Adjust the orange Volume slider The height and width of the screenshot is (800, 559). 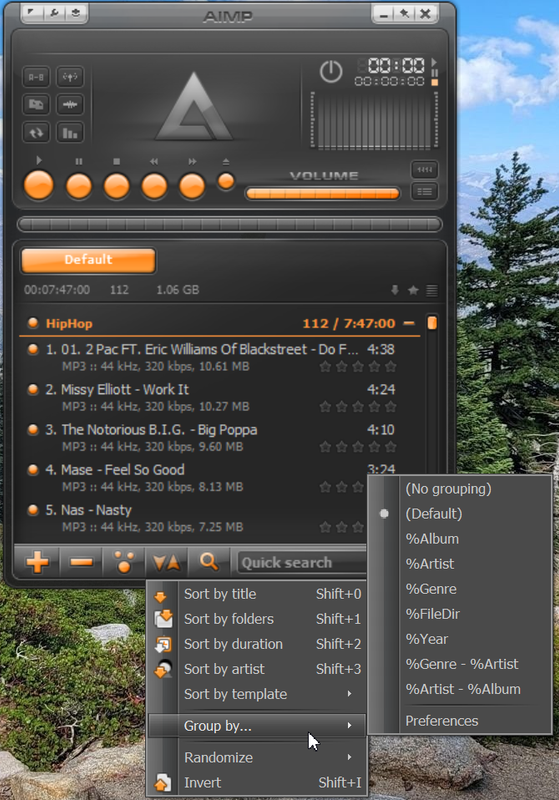(x=322, y=193)
